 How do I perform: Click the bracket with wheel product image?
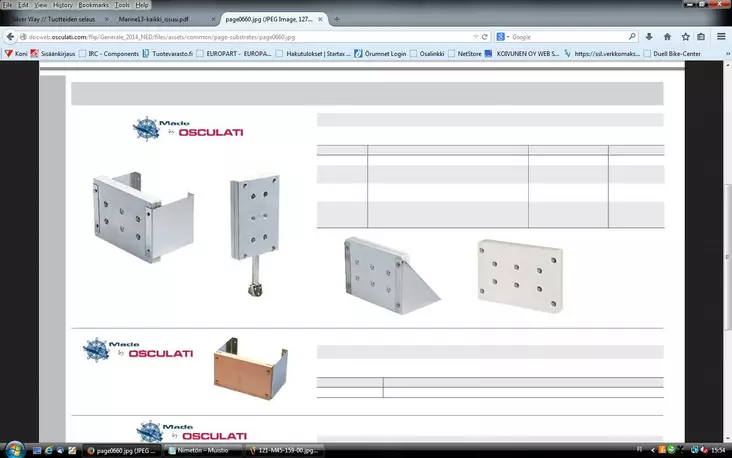[x=255, y=235]
